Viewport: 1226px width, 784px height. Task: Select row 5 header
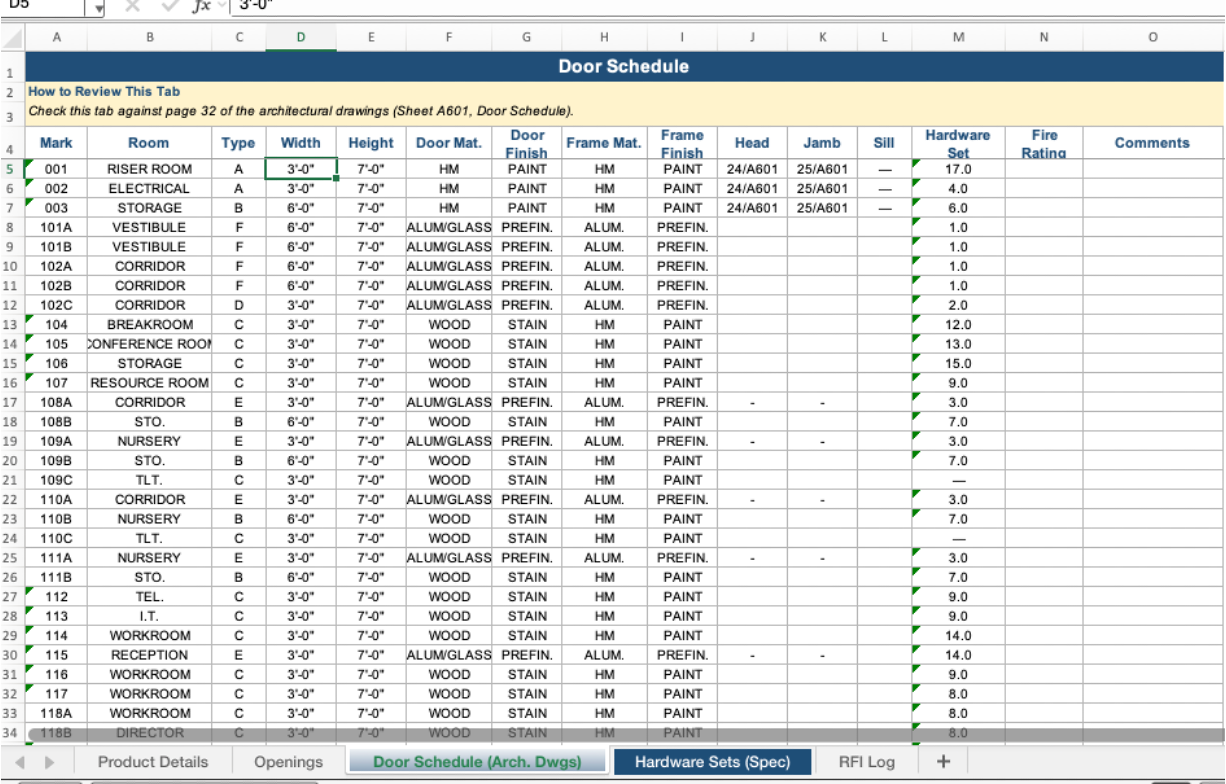[12, 169]
